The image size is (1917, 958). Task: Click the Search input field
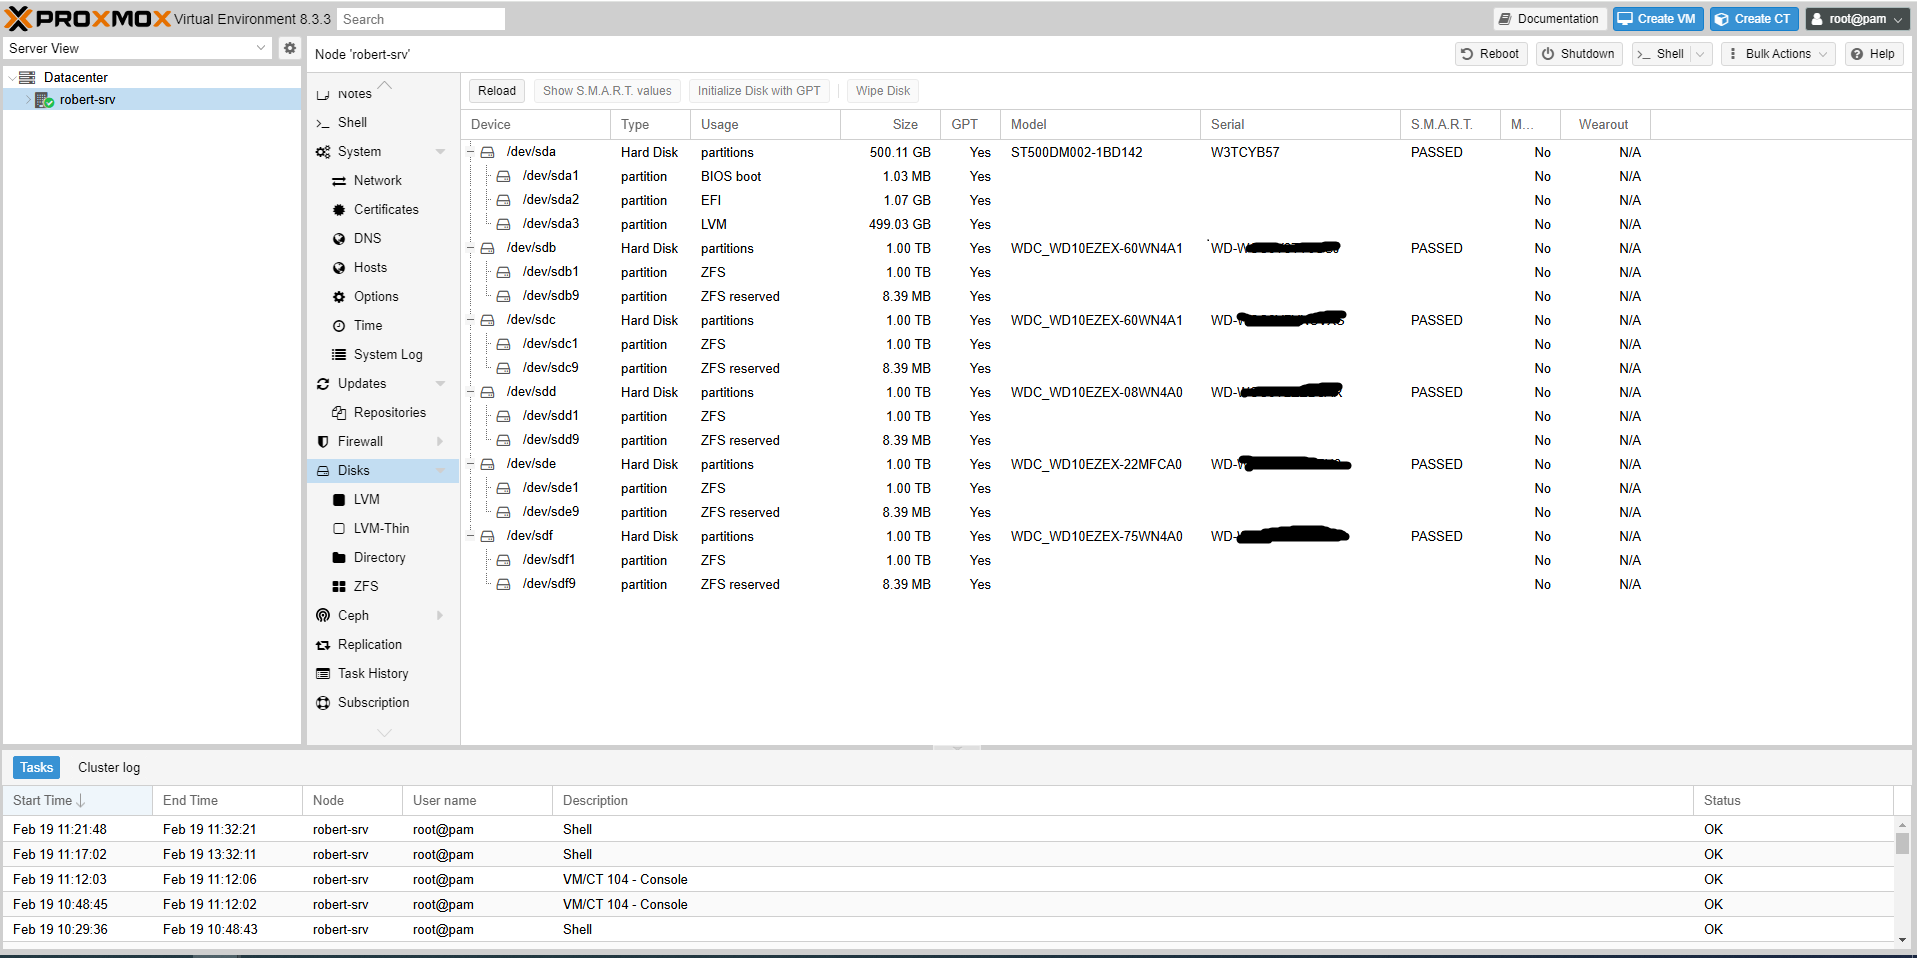click(420, 19)
